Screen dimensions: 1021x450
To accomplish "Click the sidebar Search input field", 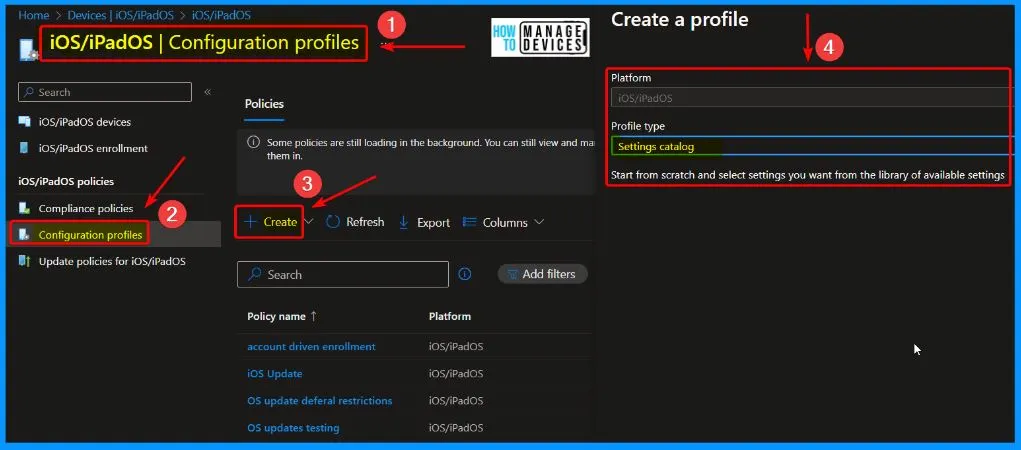I will click(x=105, y=92).
